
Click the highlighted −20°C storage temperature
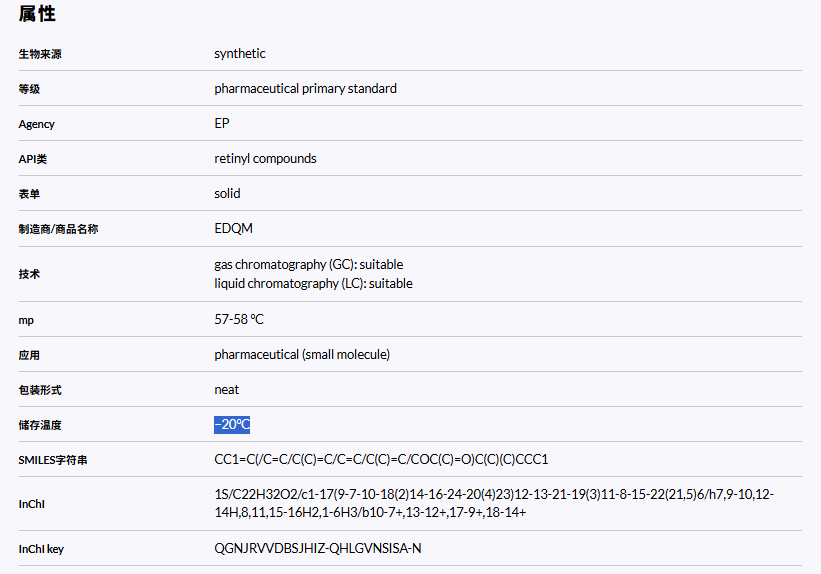[x=232, y=425]
